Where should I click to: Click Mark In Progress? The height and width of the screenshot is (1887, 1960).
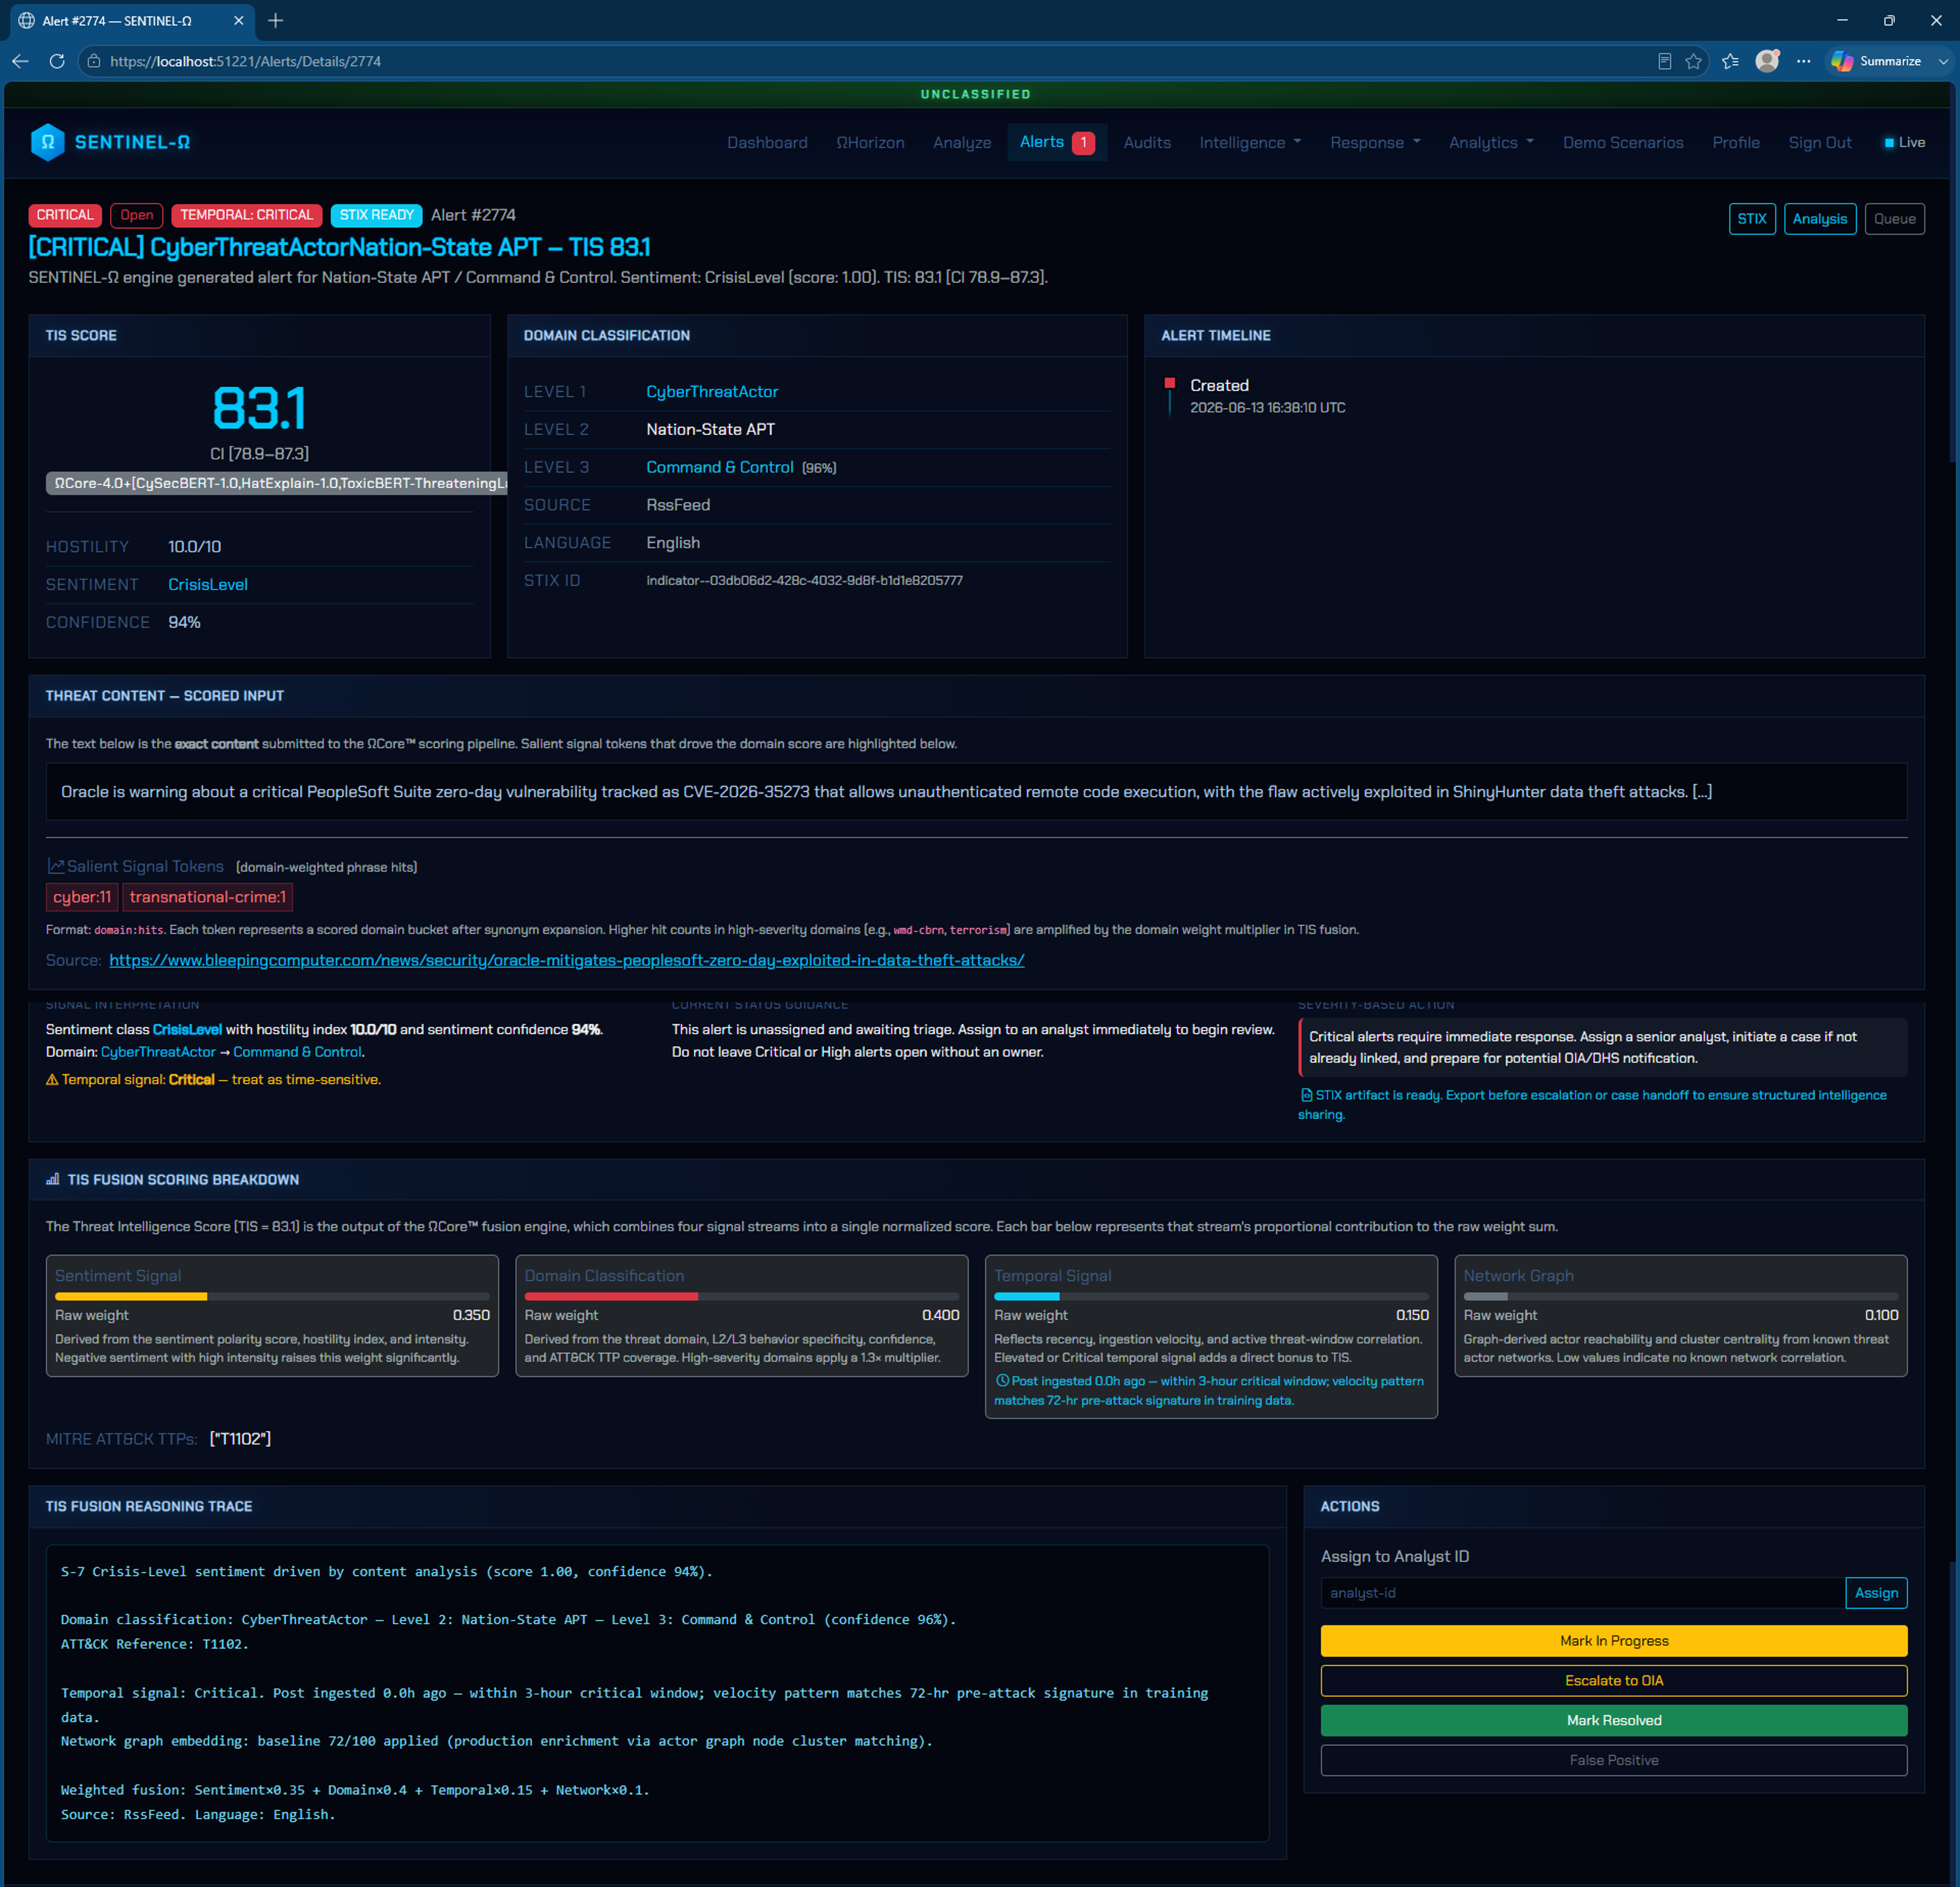point(1614,1641)
